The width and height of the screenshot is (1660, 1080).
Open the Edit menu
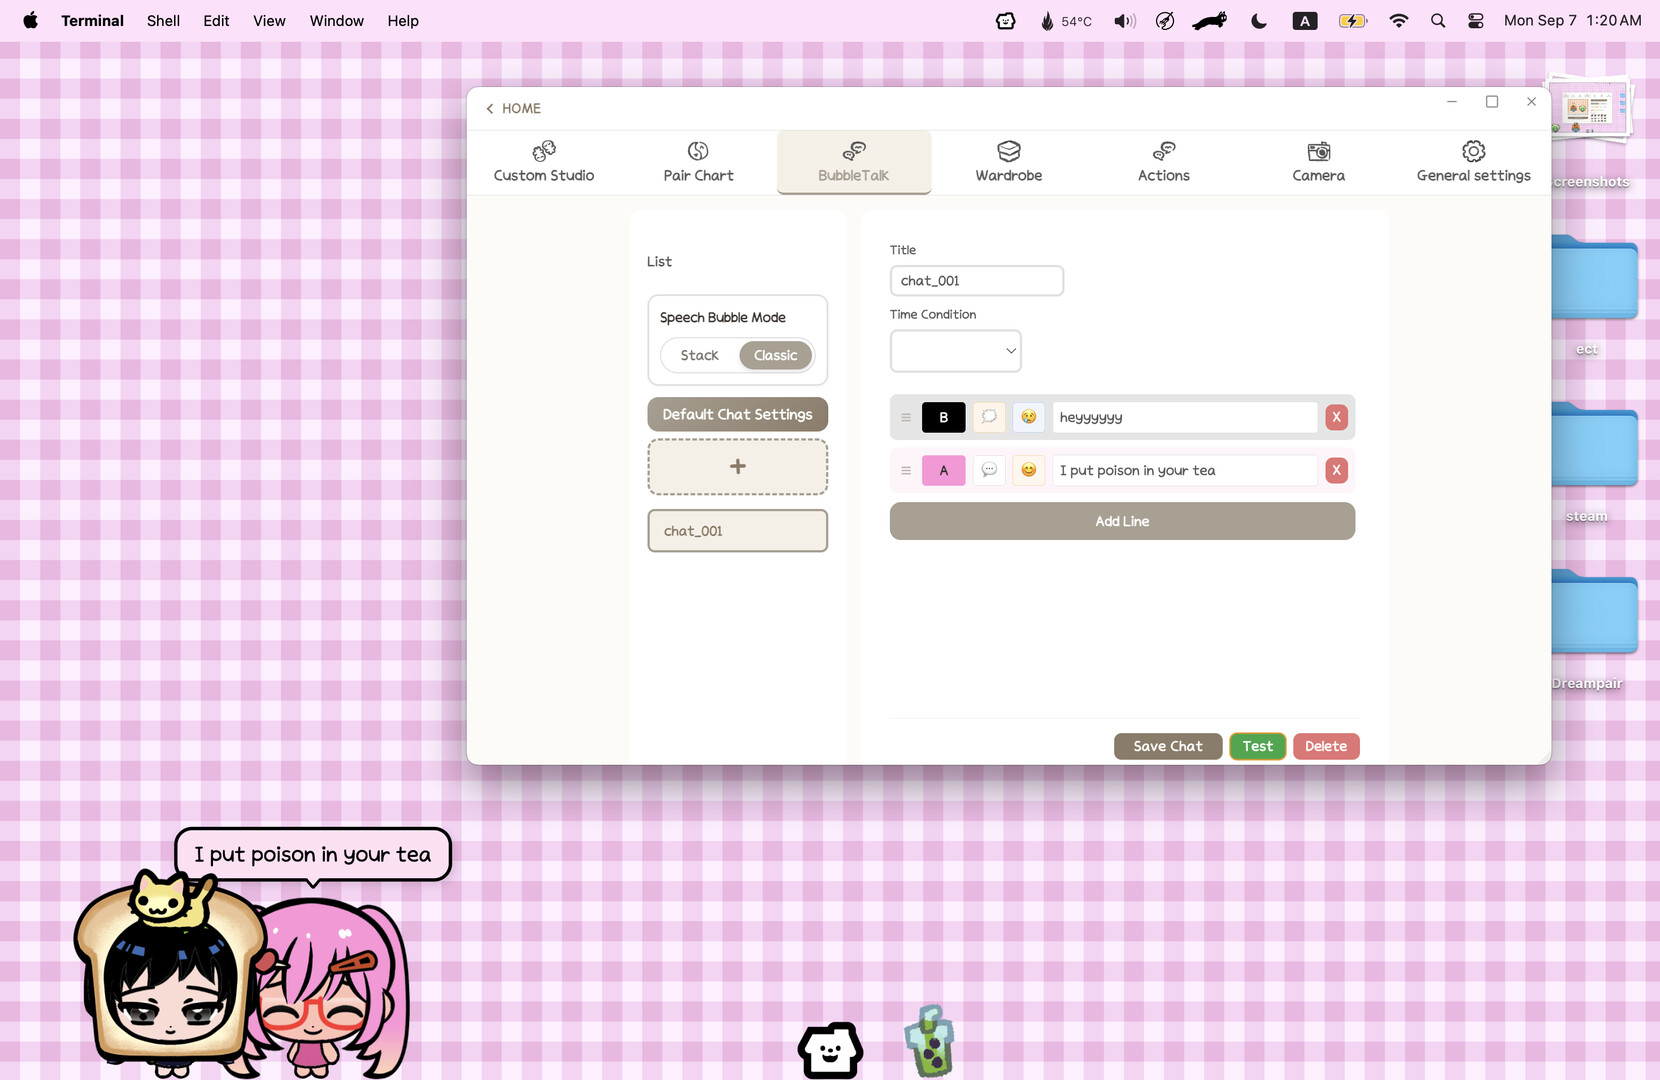tap(216, 20)
